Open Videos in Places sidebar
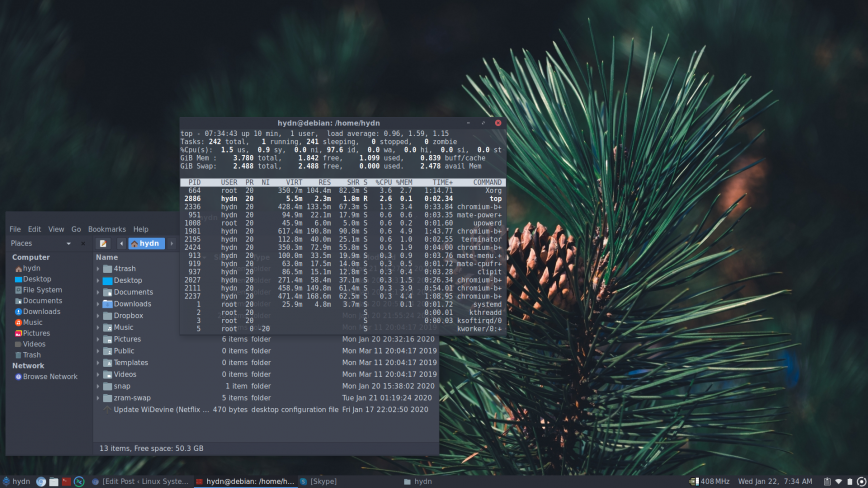This screenshot has height=488, width=868. 30,344
